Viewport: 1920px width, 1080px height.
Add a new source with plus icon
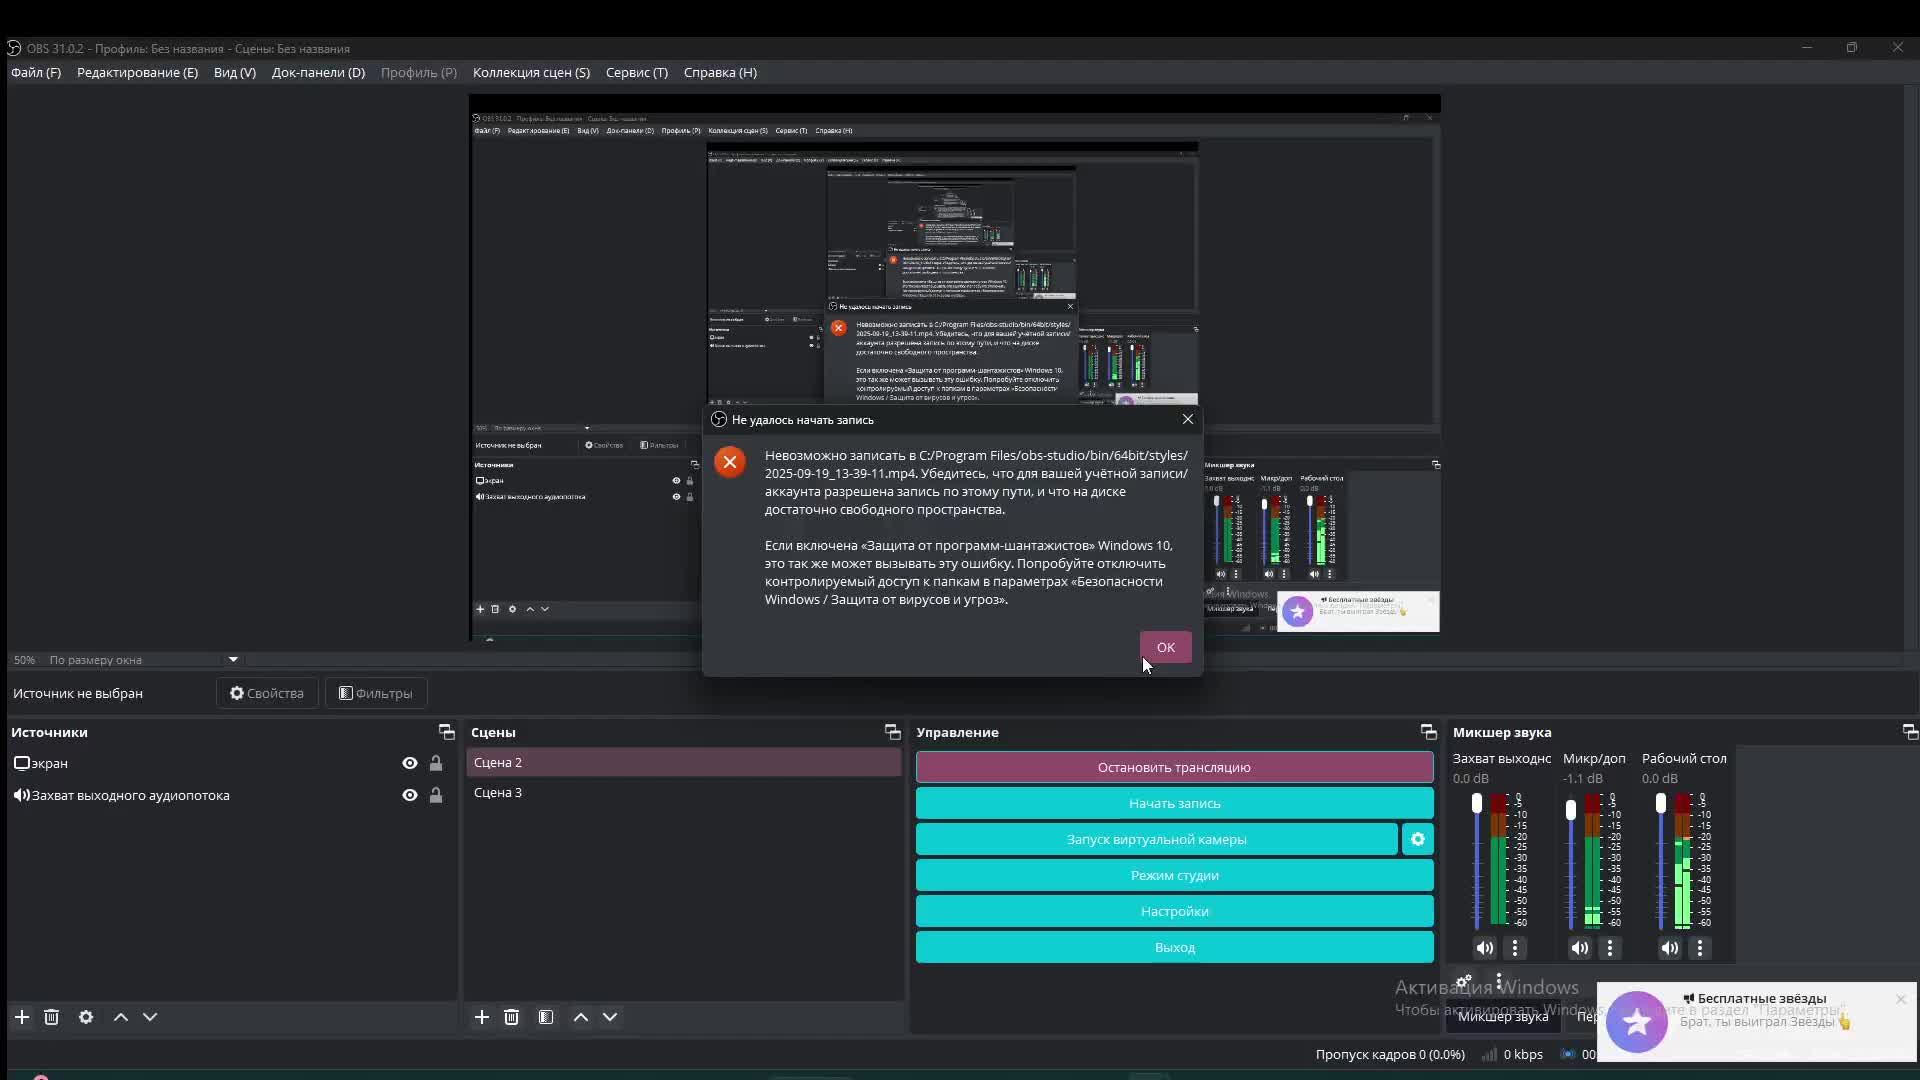tap(22, 1017)
